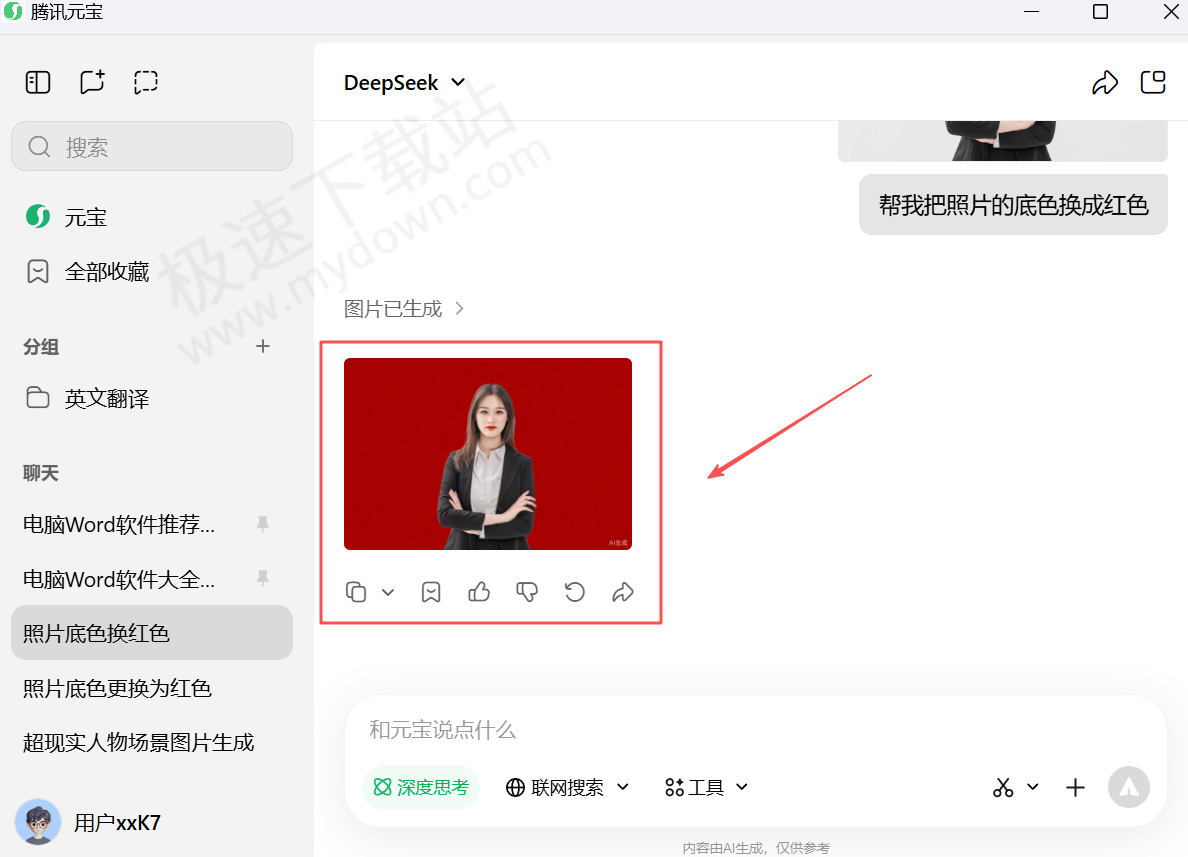The height and width of the screenshot is (857, 1188).
Task: Copy the generated image
Action: coord(356,592)
